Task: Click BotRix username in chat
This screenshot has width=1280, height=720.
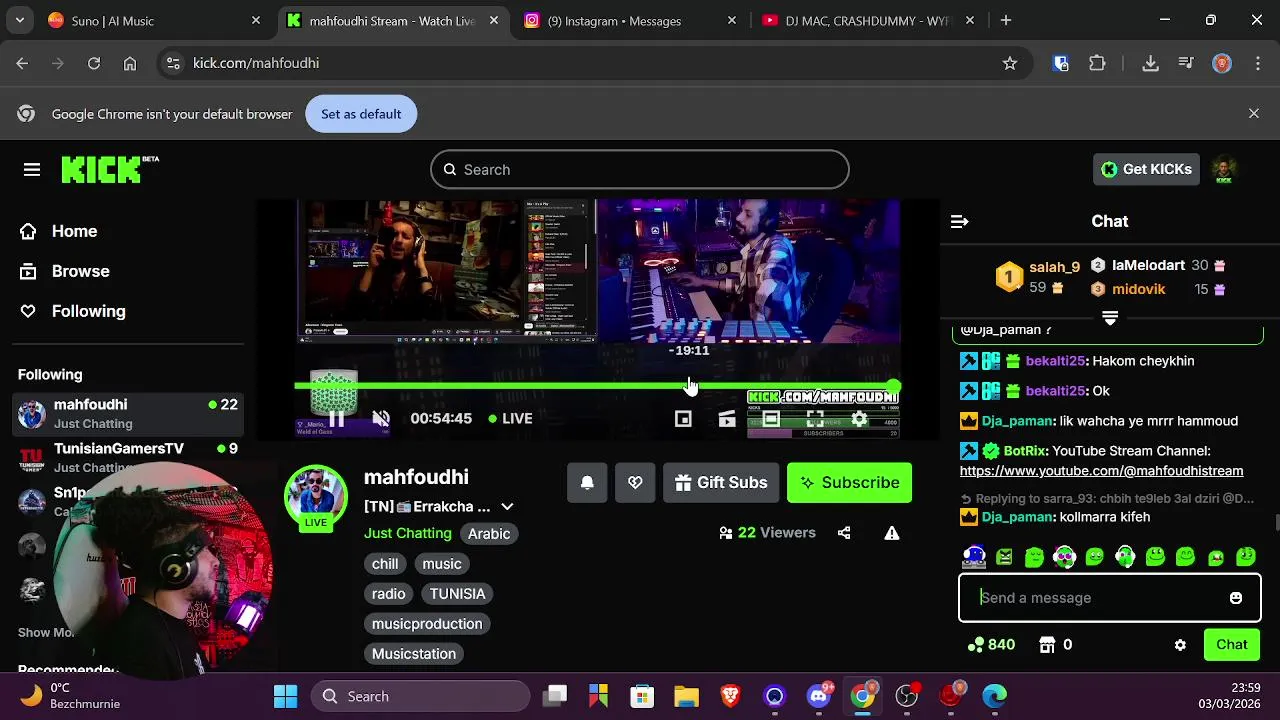Action: [1024, 451]
